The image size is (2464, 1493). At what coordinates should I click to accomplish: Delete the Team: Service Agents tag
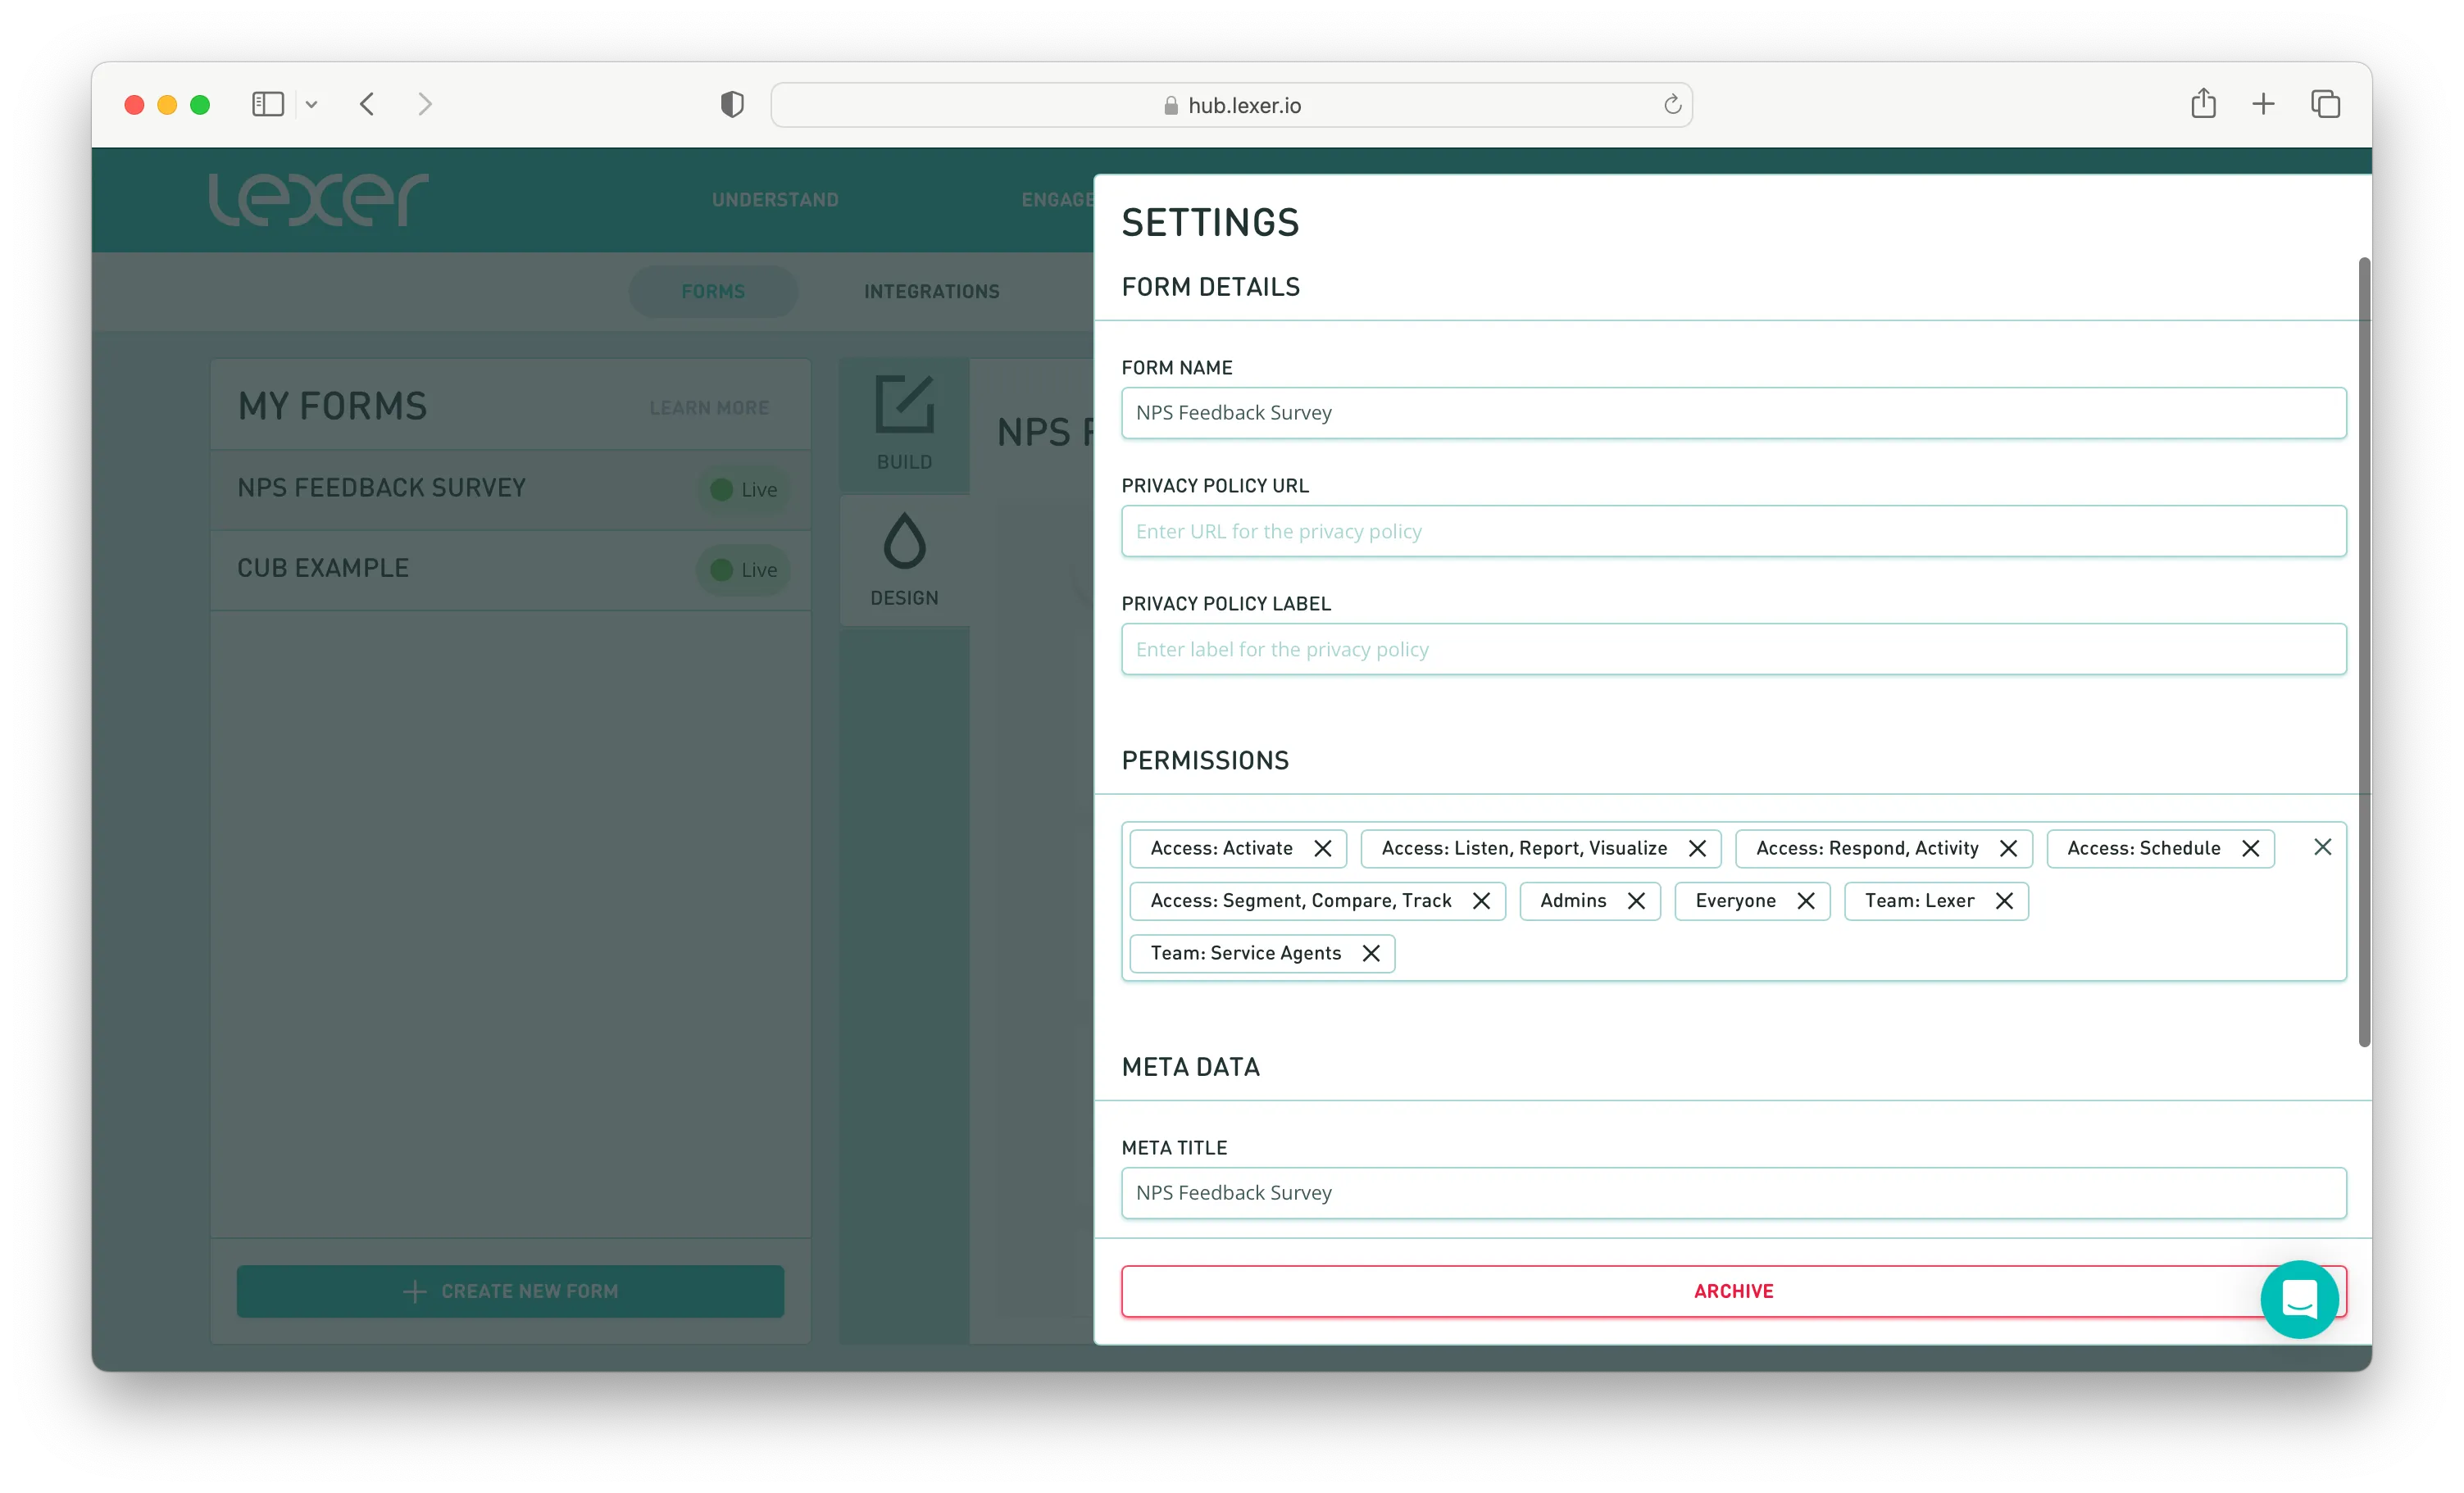1370,953
